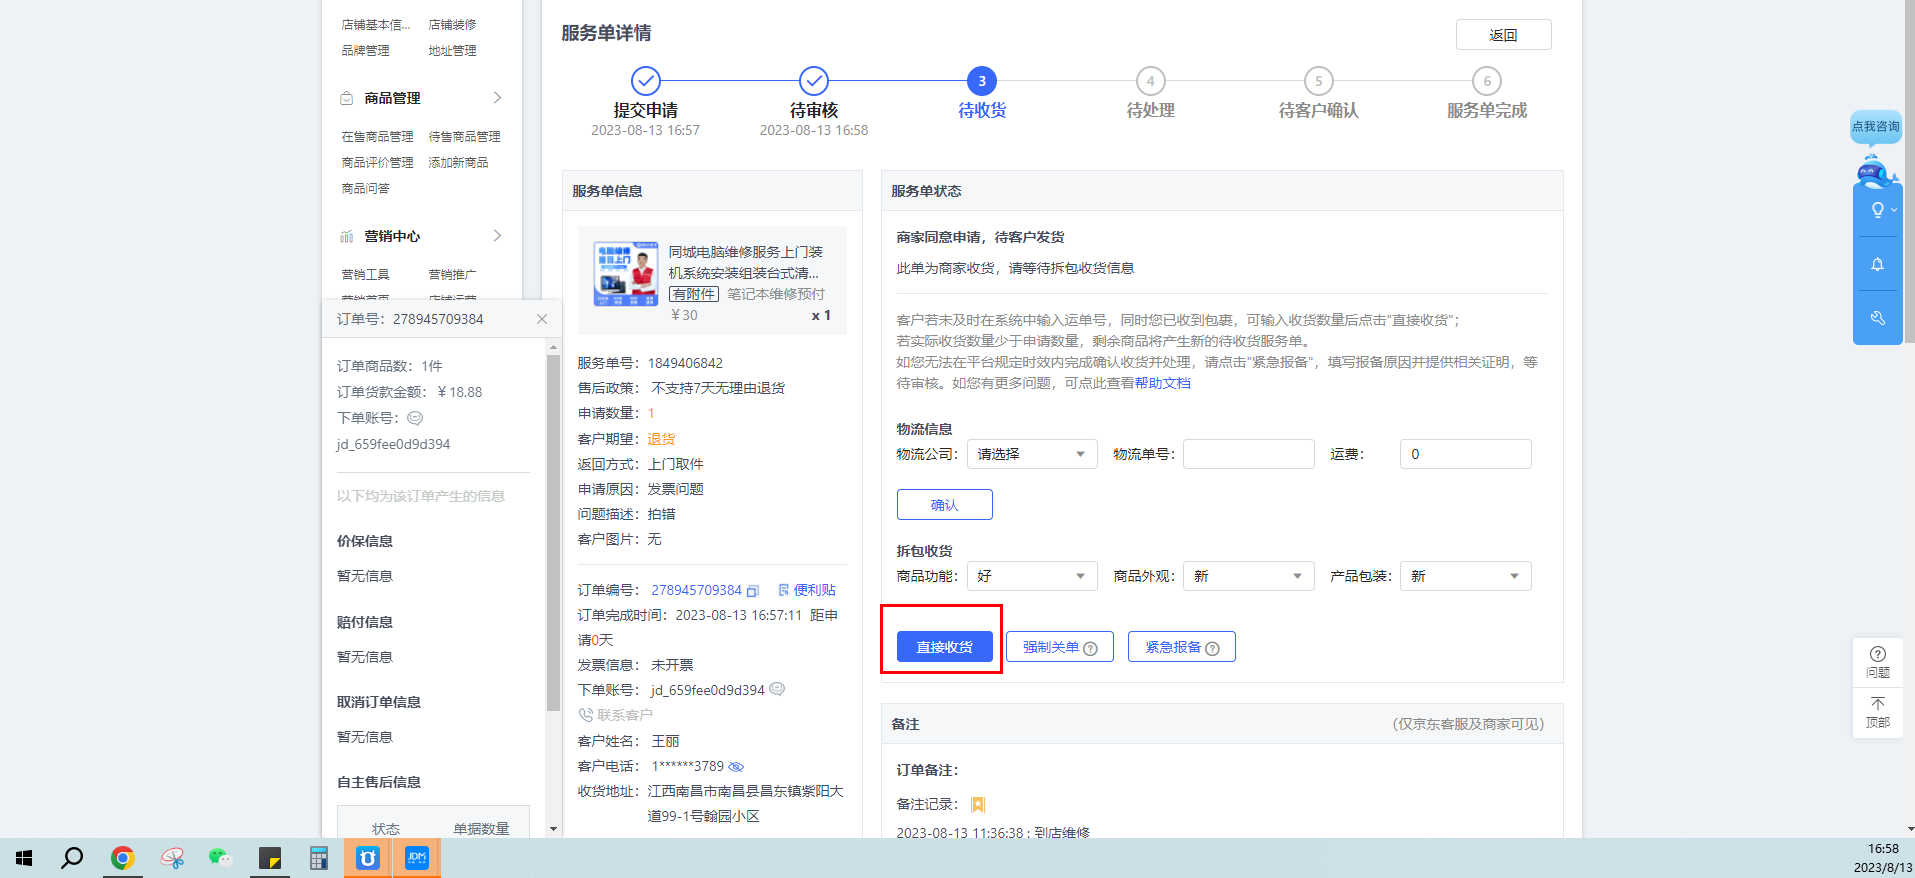Click the bell notification icon in the right sidebar
Image resolution: width=1915 pixels, height=878 pixels.
pos(1877,264)
